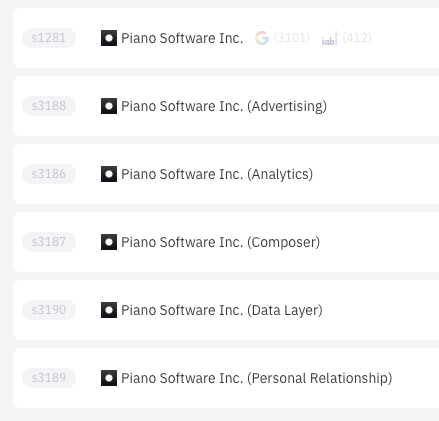
Task: Open Piano Software Inc. (Advertising) service
Action: pyautogui.click(x=224, y=106)
